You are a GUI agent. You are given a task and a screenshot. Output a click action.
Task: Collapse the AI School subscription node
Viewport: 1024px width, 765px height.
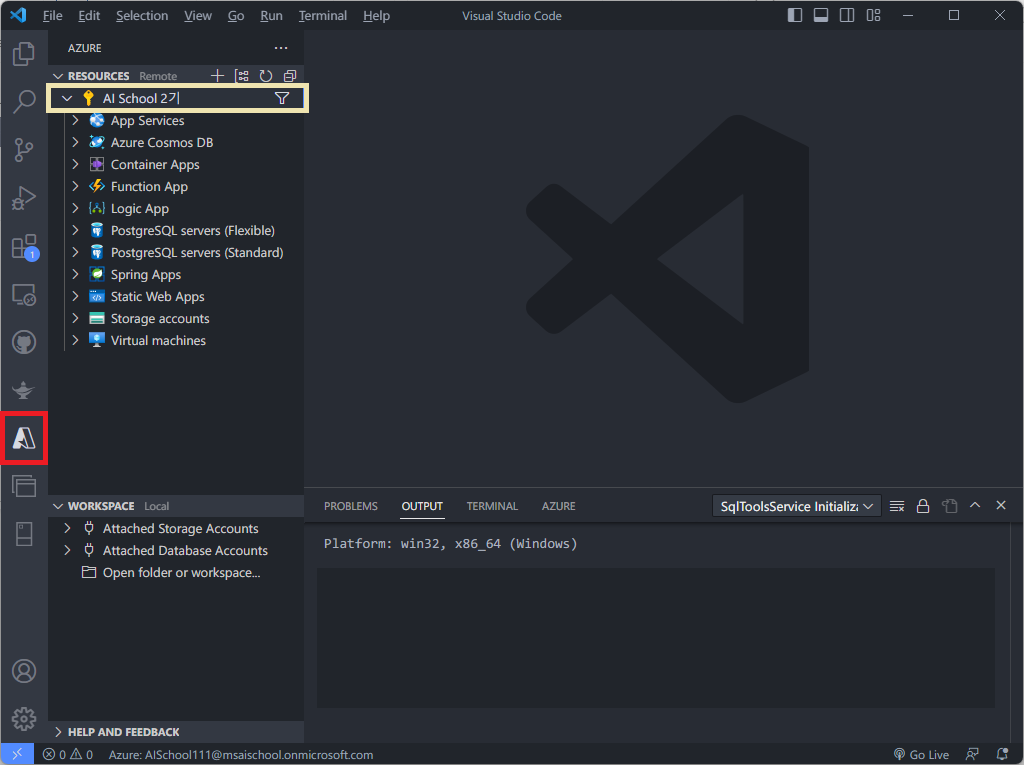[x=67, y=98]
